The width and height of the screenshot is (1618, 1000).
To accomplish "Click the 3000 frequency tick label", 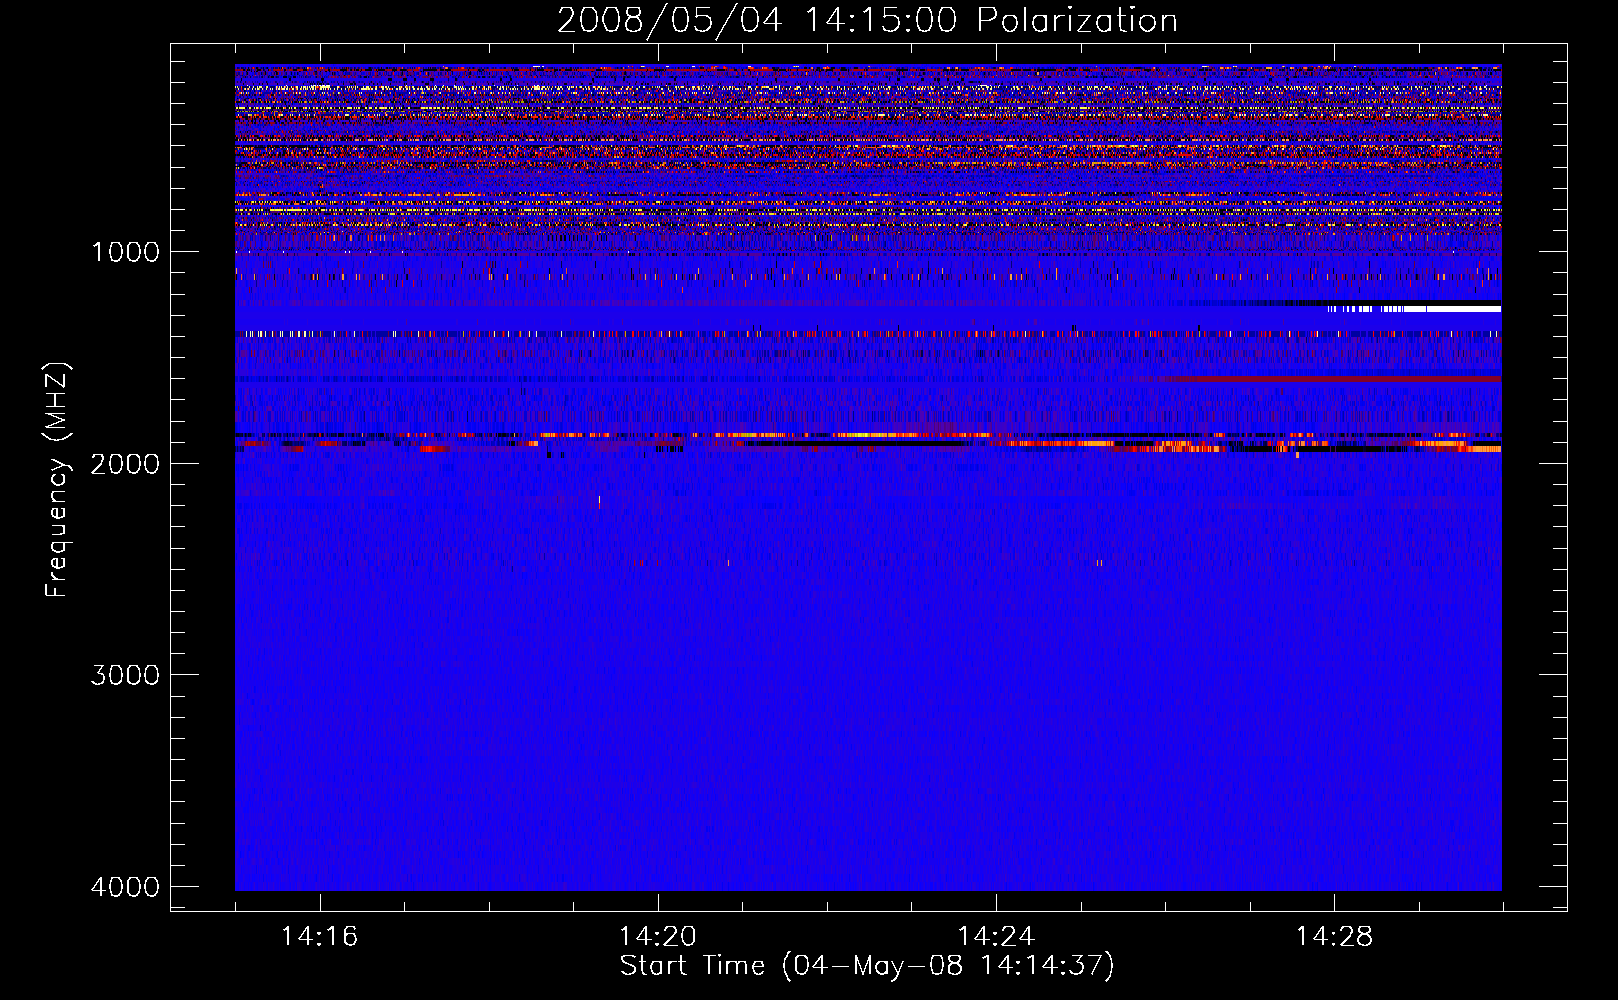I will point(125,675).
